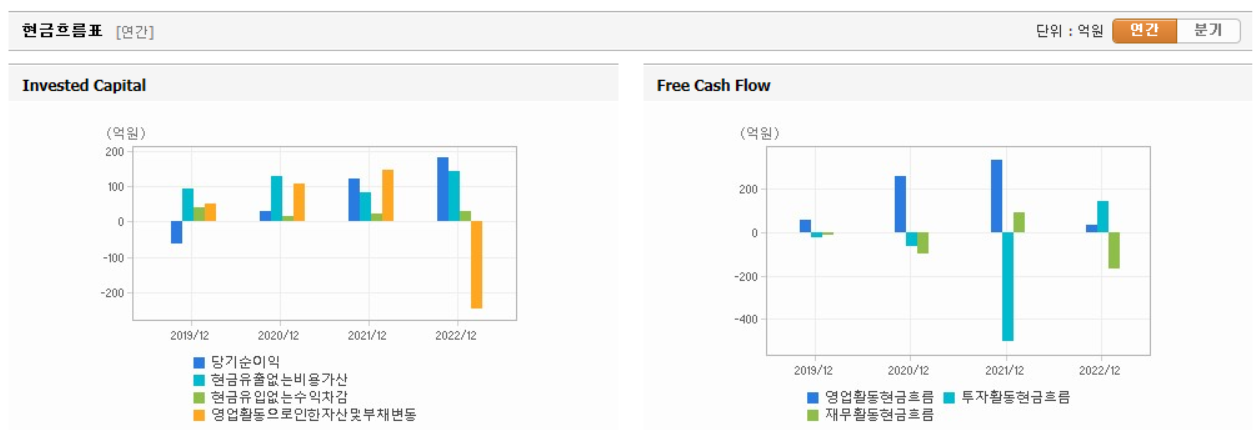1258x430 pixels.
Task: Click the -400 y-axis value in Free Cash Flow
Action: (x=746, y=320)
